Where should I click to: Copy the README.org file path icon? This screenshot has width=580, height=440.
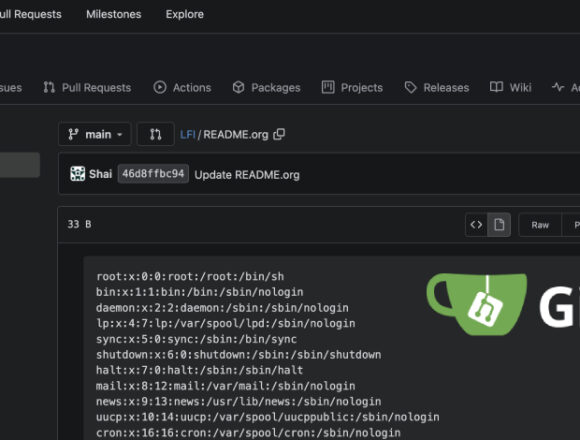tap(279, 134)
